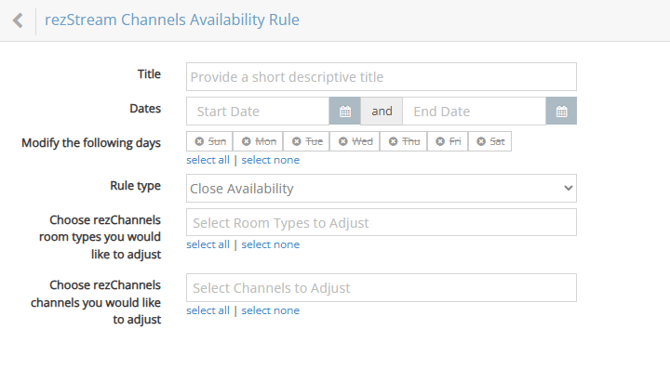The image size is (670, 382).
Task: Open the Select Channels to Adjust field
Action: [381, 288]
